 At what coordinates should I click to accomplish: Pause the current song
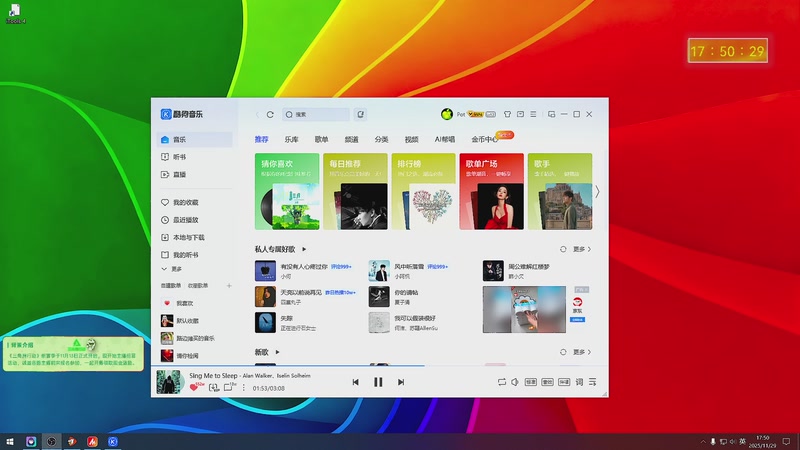pyautogui.click(x=378, y=382)
